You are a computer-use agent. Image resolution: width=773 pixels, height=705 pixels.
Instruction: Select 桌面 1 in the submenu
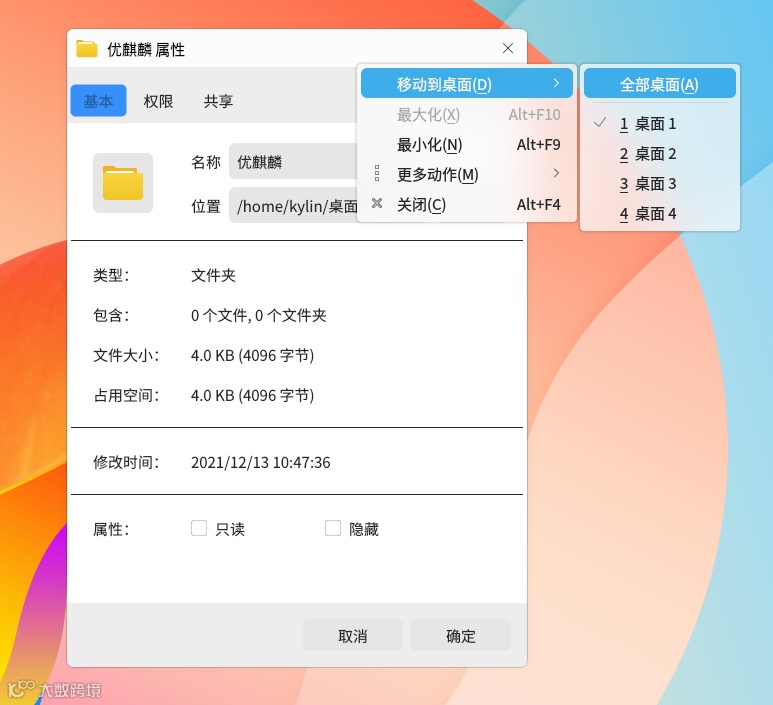(660, 124)
